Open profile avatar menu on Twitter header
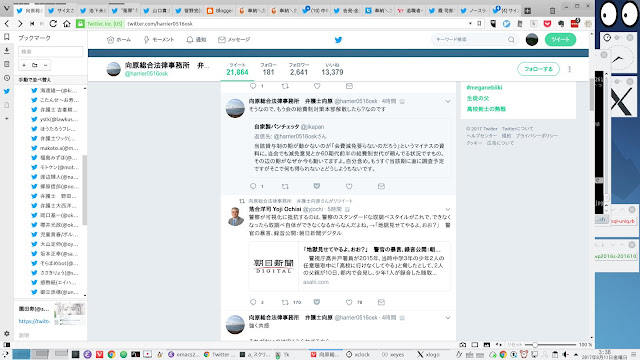This screenshot has height=360, width=640. pos(531,40)
